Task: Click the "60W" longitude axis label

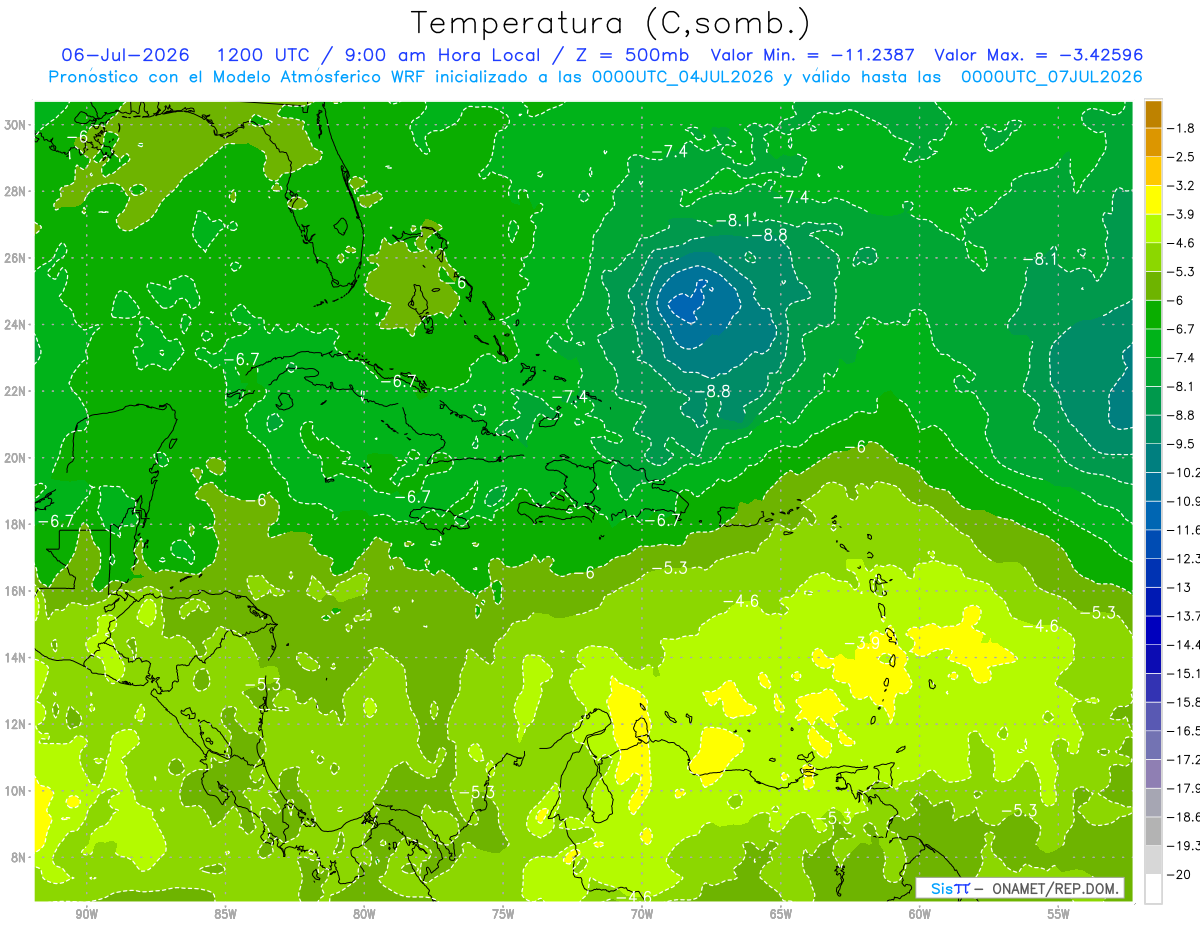Action: pyautogui.click(x=920, y=915)
